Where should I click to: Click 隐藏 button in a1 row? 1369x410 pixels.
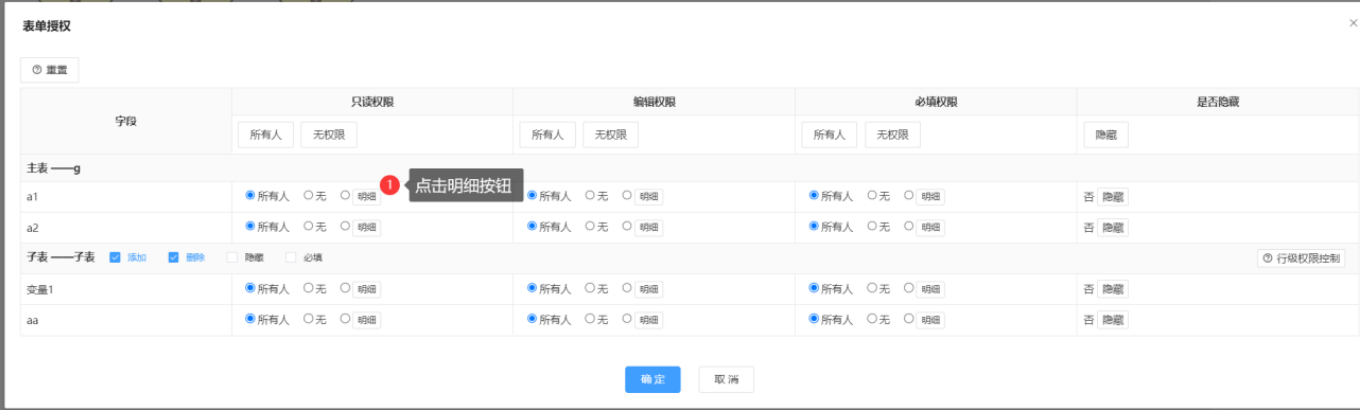(x=1113, y=197)
